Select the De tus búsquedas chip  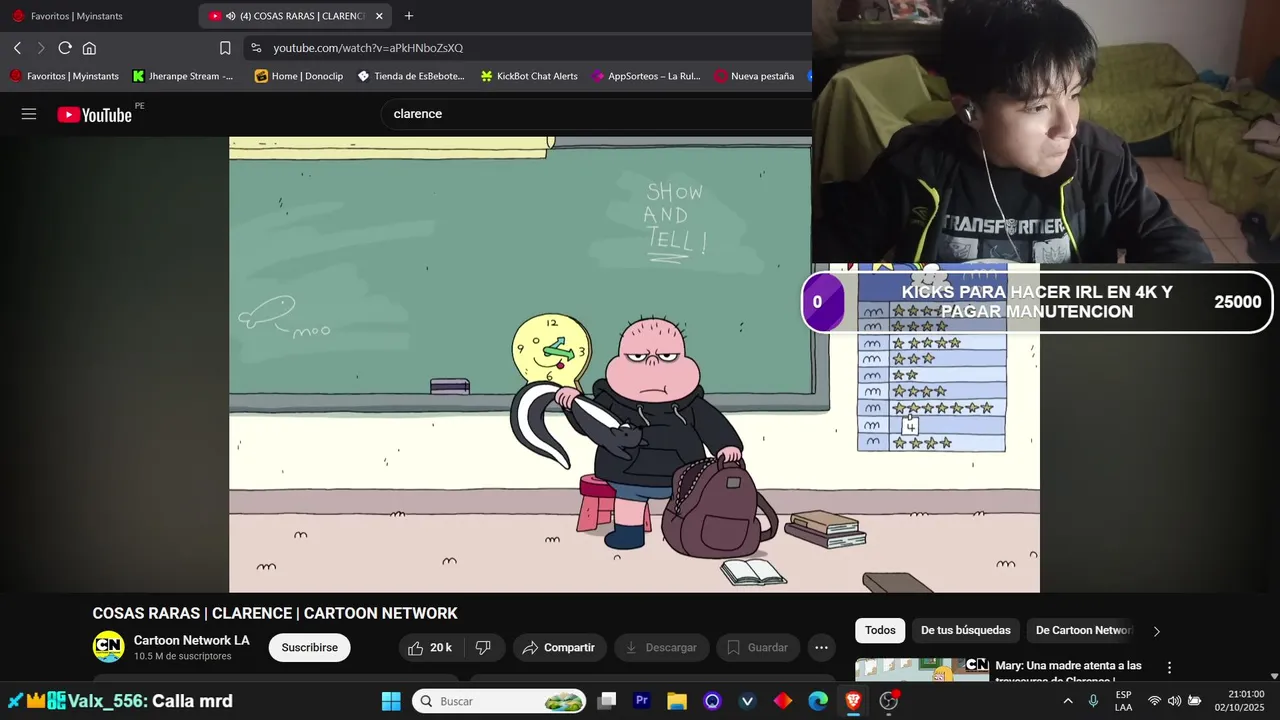pyautogui.click(x=966, y=630)
